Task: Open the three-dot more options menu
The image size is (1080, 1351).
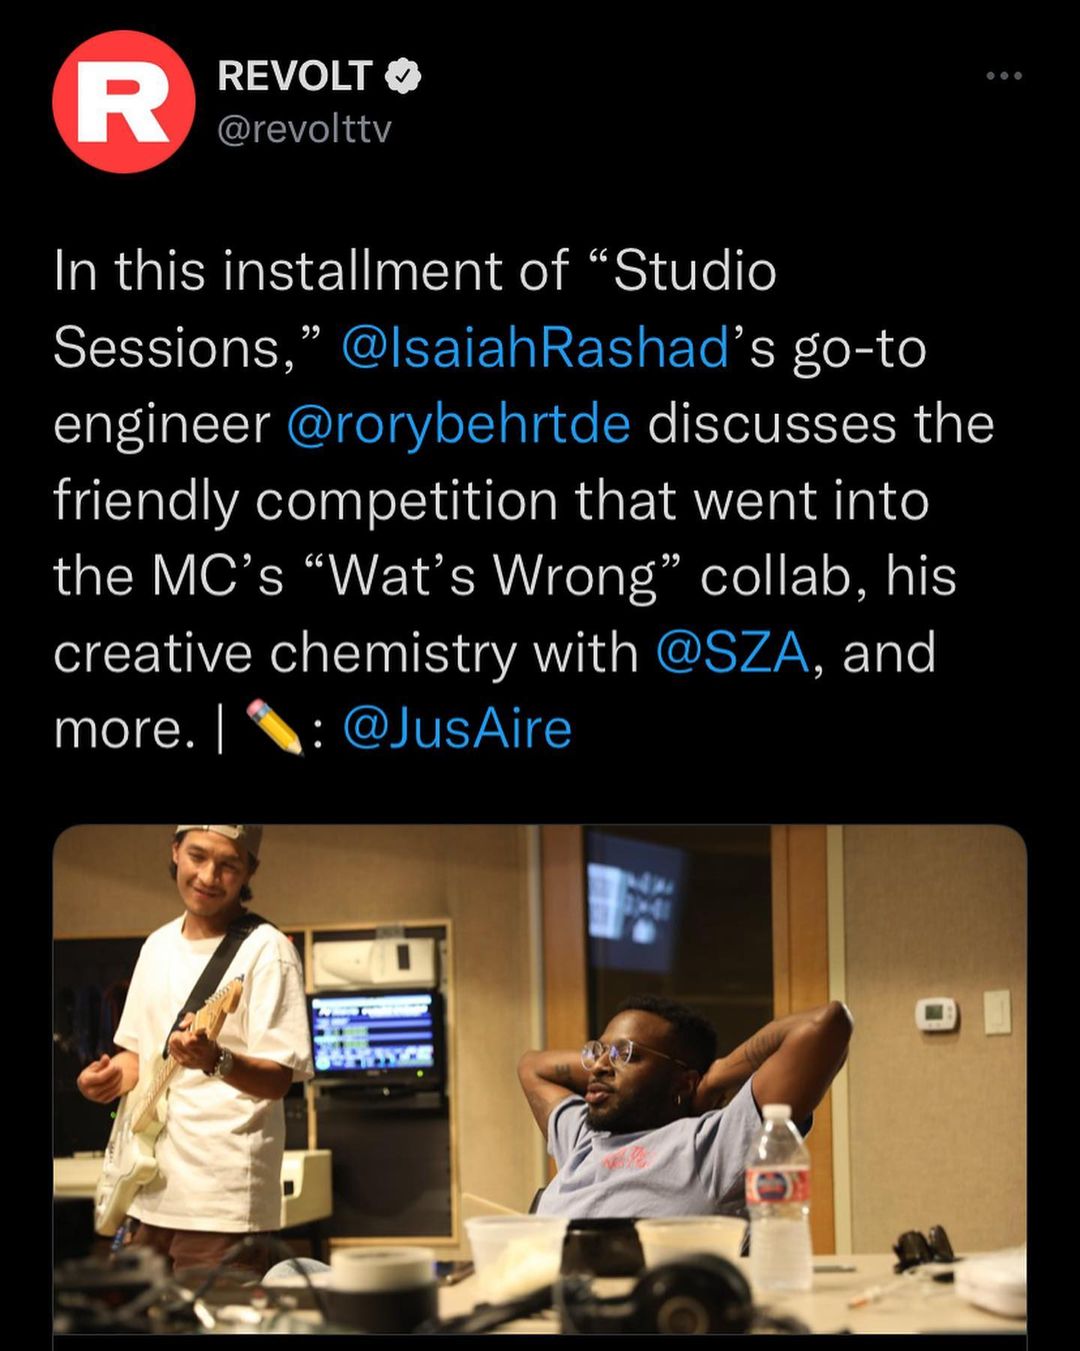Action: [1003, 76]
